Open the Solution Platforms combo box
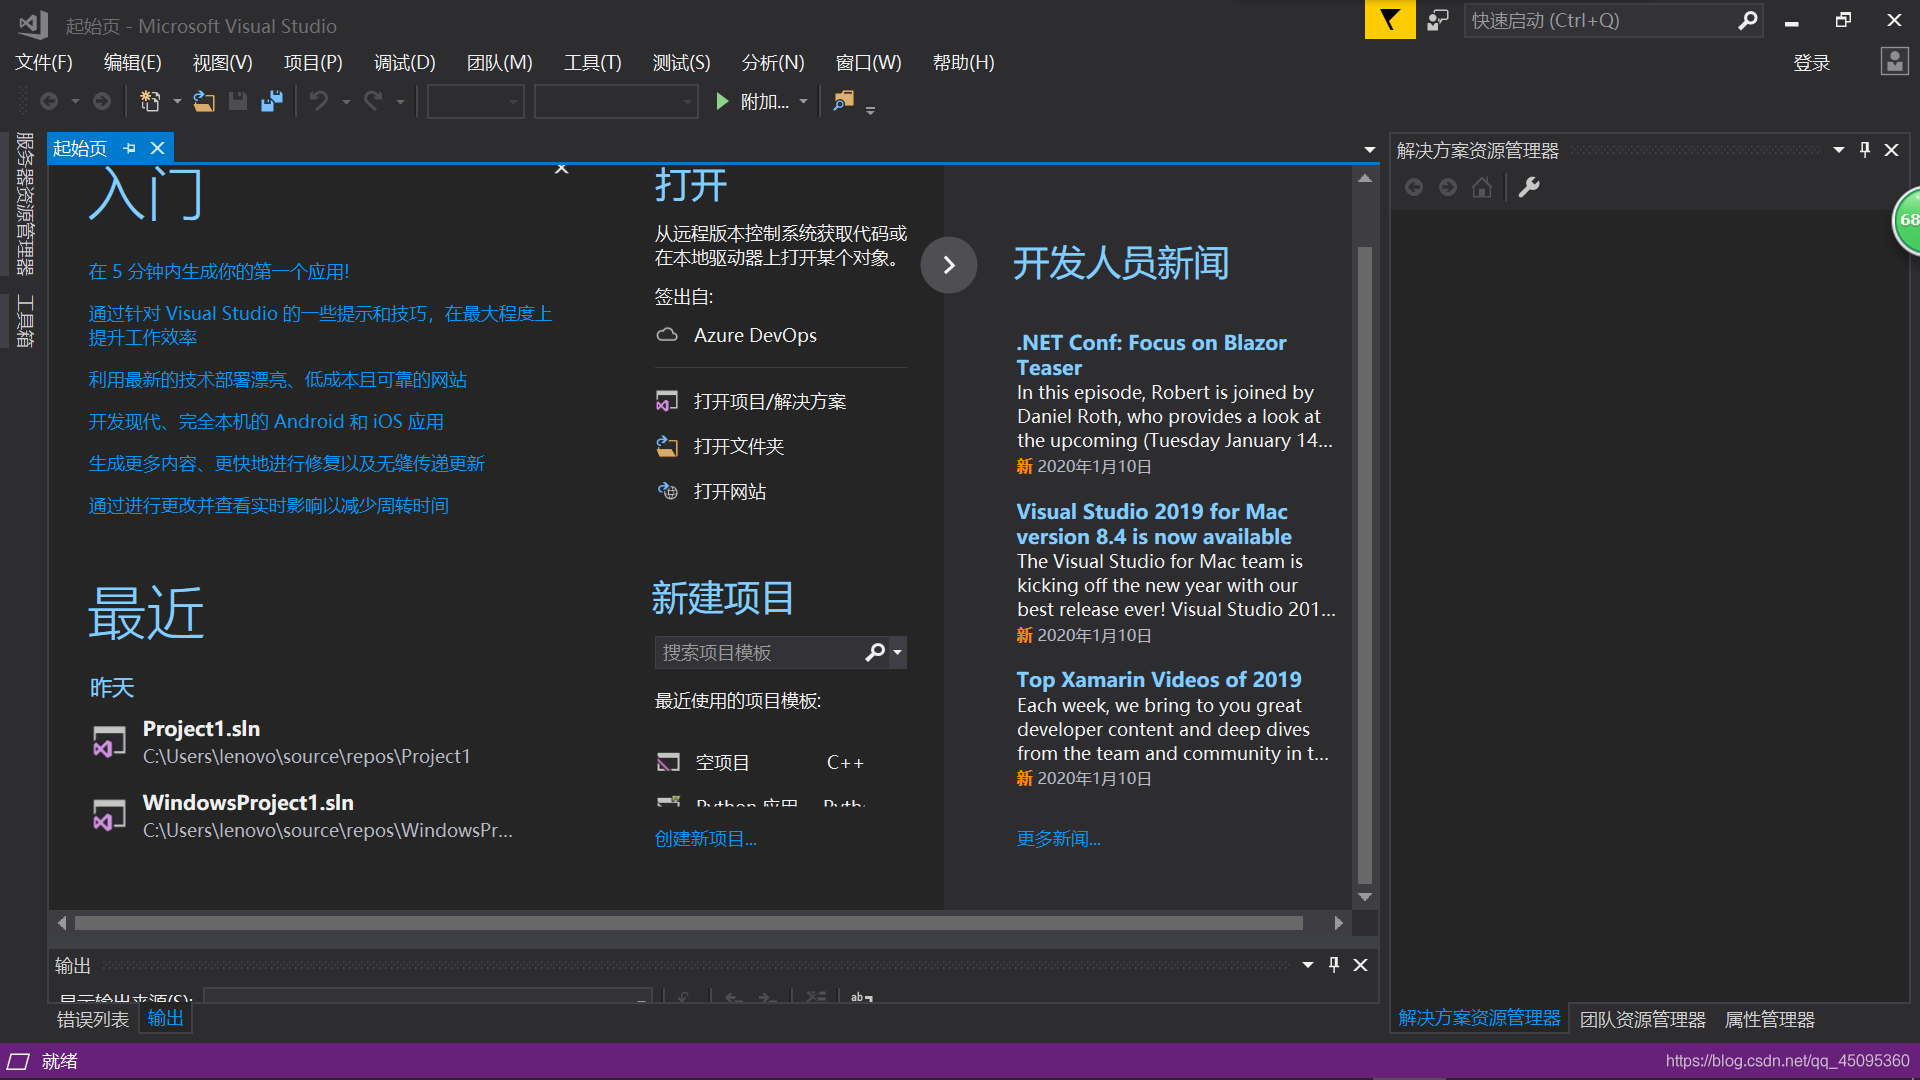 616,101
